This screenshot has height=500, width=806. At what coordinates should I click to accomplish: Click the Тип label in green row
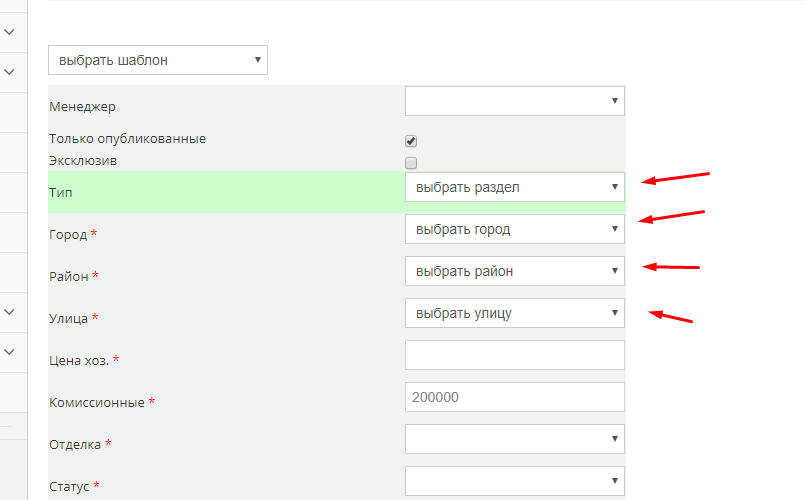click(61, 193)
